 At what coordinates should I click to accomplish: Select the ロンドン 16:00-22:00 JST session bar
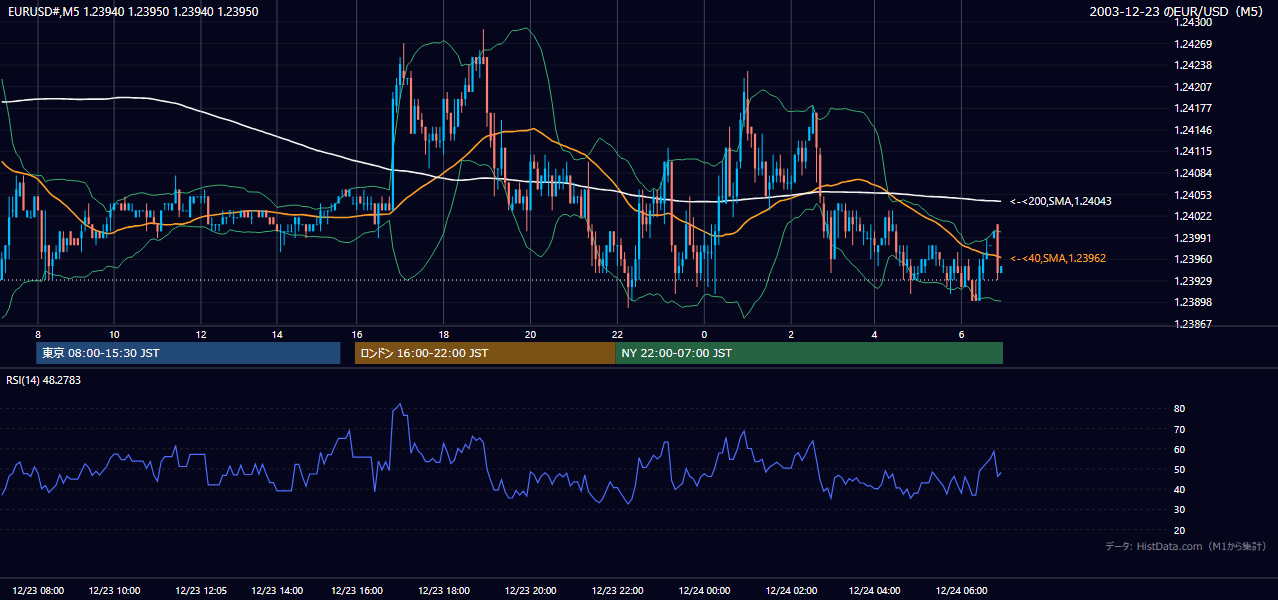tap(485, 353)
